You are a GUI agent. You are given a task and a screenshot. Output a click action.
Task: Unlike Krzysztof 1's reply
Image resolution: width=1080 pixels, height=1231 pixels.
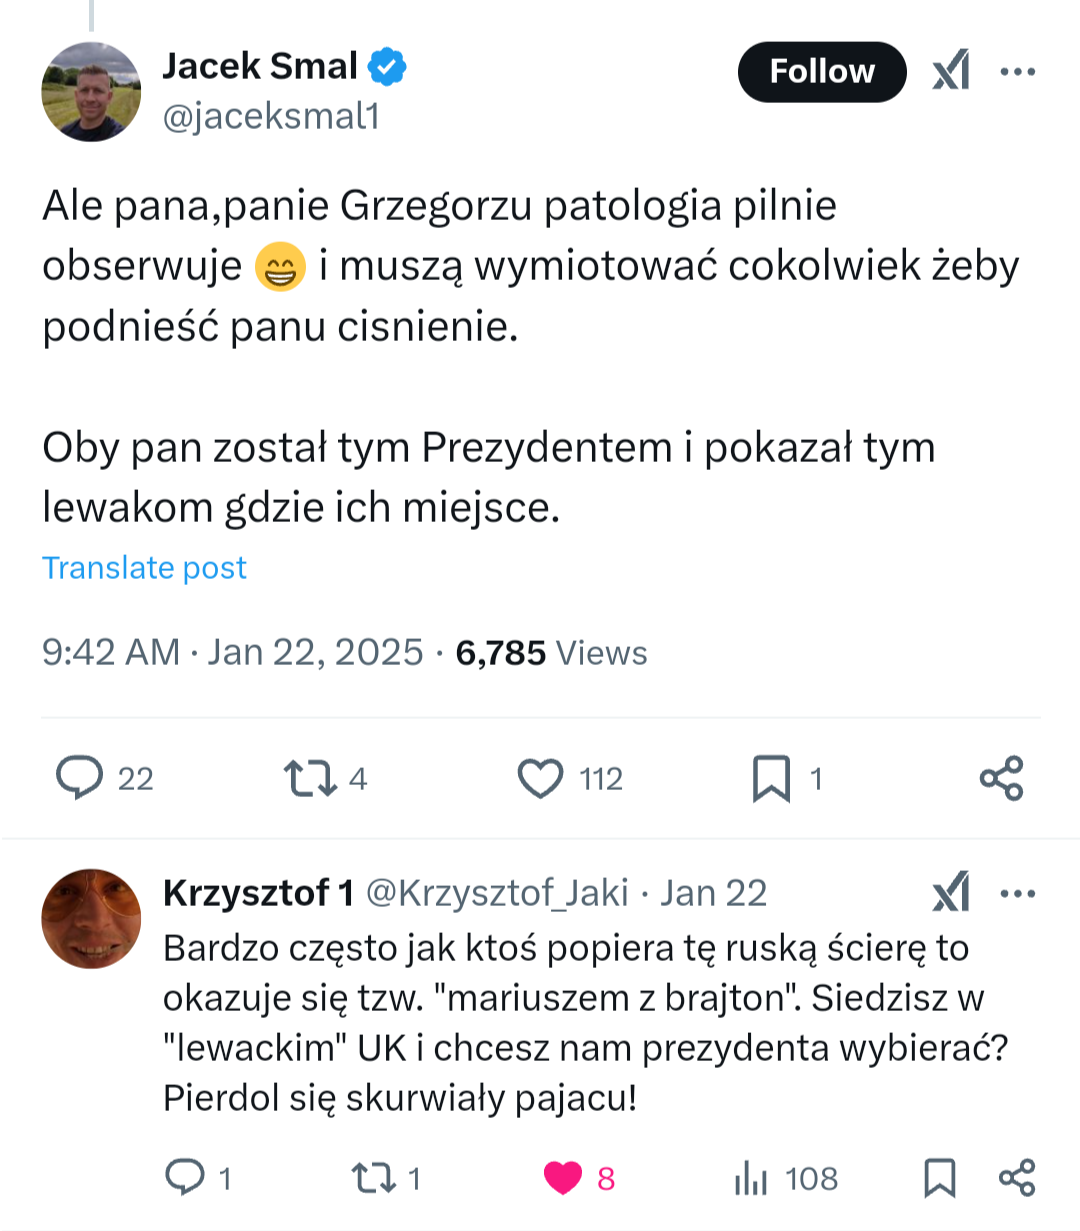point(563,1177)
